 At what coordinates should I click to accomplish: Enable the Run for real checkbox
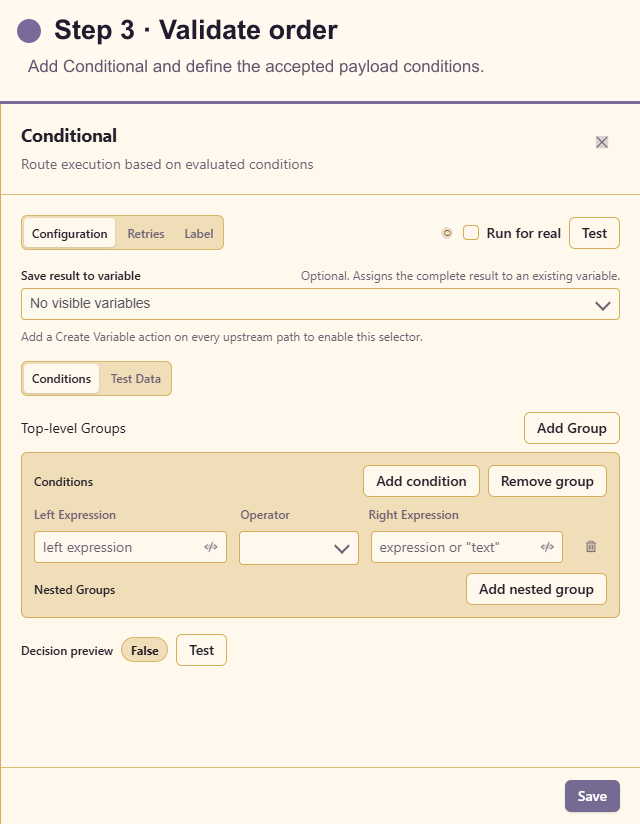471,233
